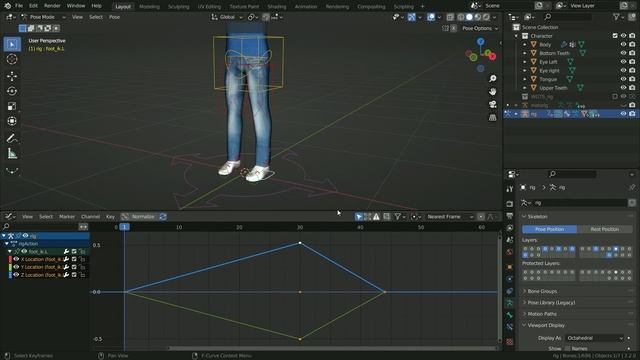This screenshot has height=360, width=640.
Task: Expand the Body object in outliner
Action: 525,44
